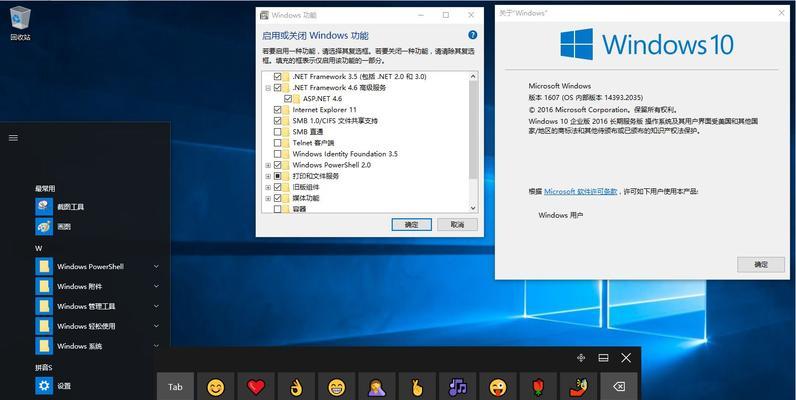Jump via letter W header in Start
This screenshot has height=400, width=796.
39,248
